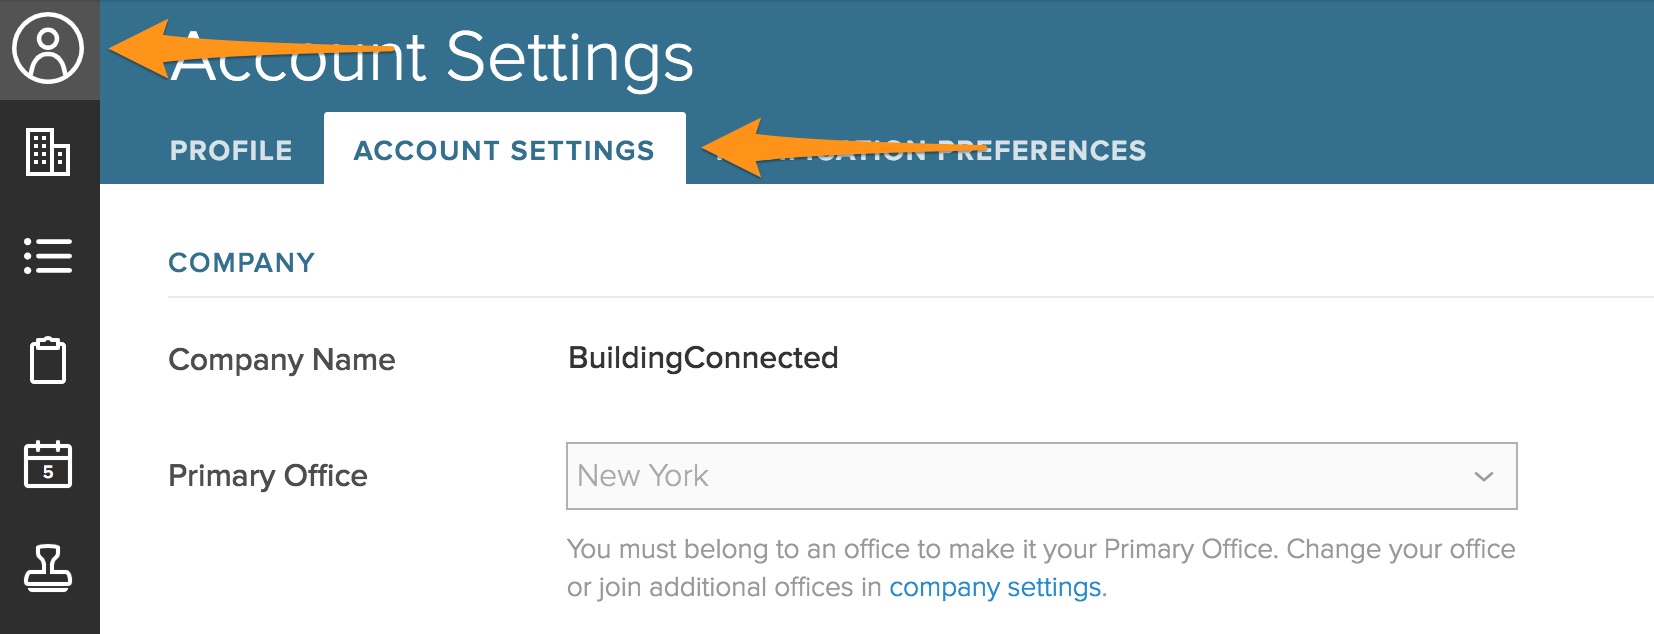Click the stamp icon in sidebar
The width and height of the screenshot is (1654, 634).
tap(48, 568)
